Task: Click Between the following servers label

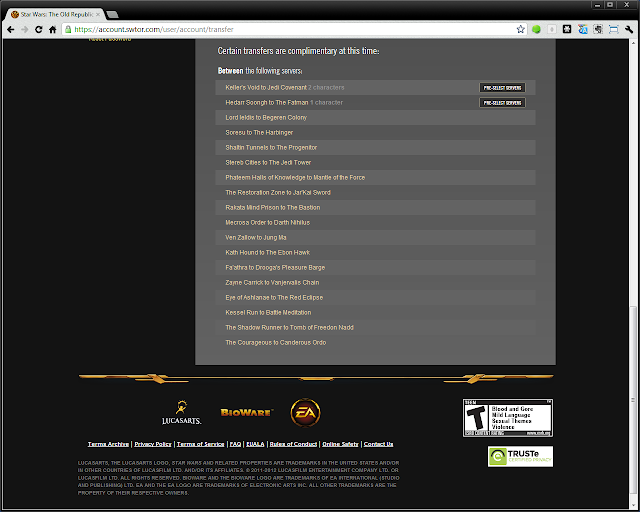Action: [260, 71]
